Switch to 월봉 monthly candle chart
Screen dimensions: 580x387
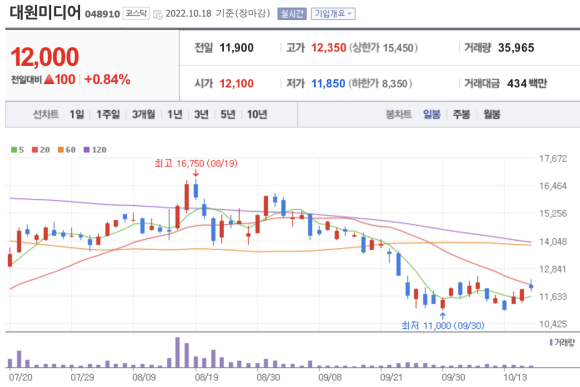coord(492,114)
